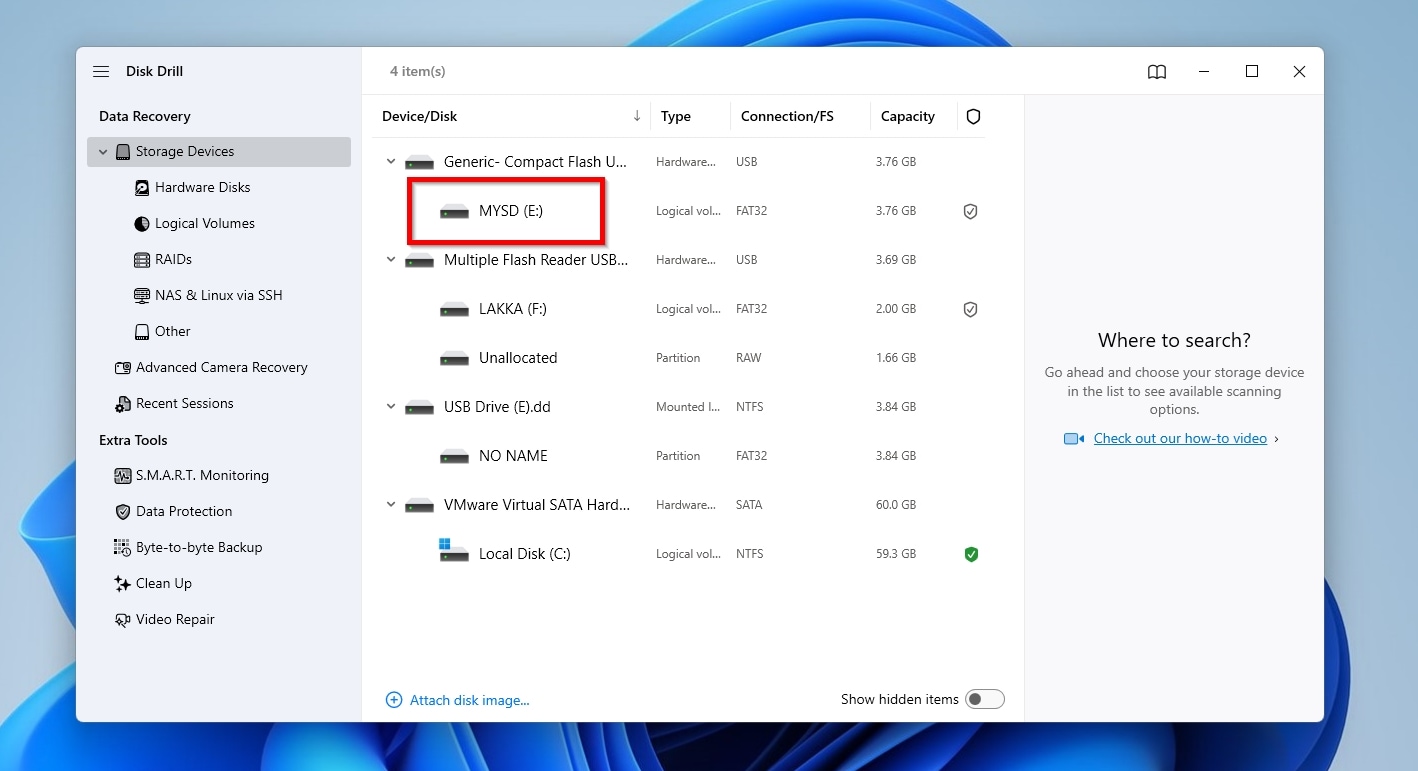
Task: Click the green shield for Local Disk (C:)
Action: [x=971, y=554]
